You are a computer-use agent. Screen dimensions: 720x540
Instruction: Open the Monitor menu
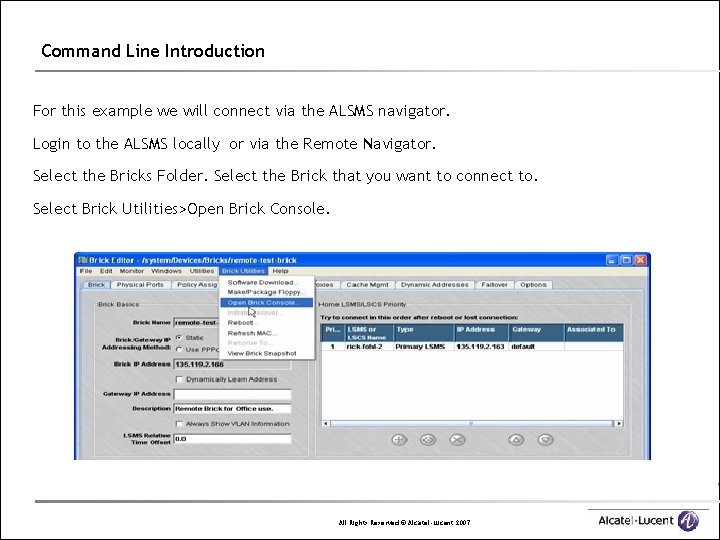click(132, 271)
